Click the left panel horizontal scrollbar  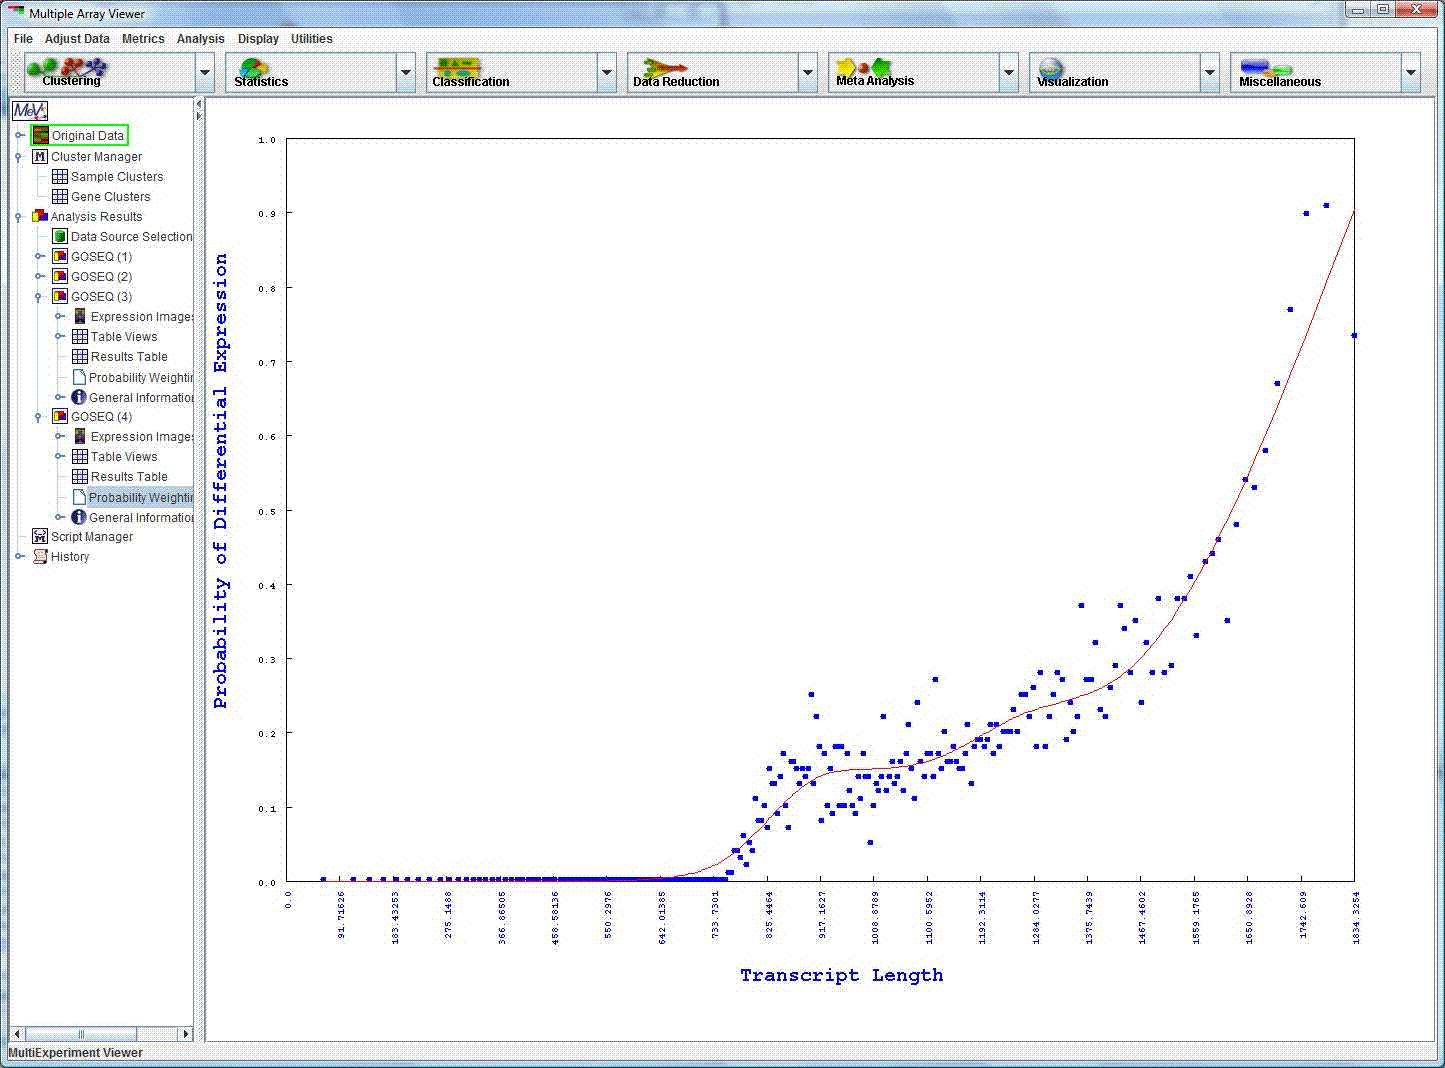tap(80, 1034)
